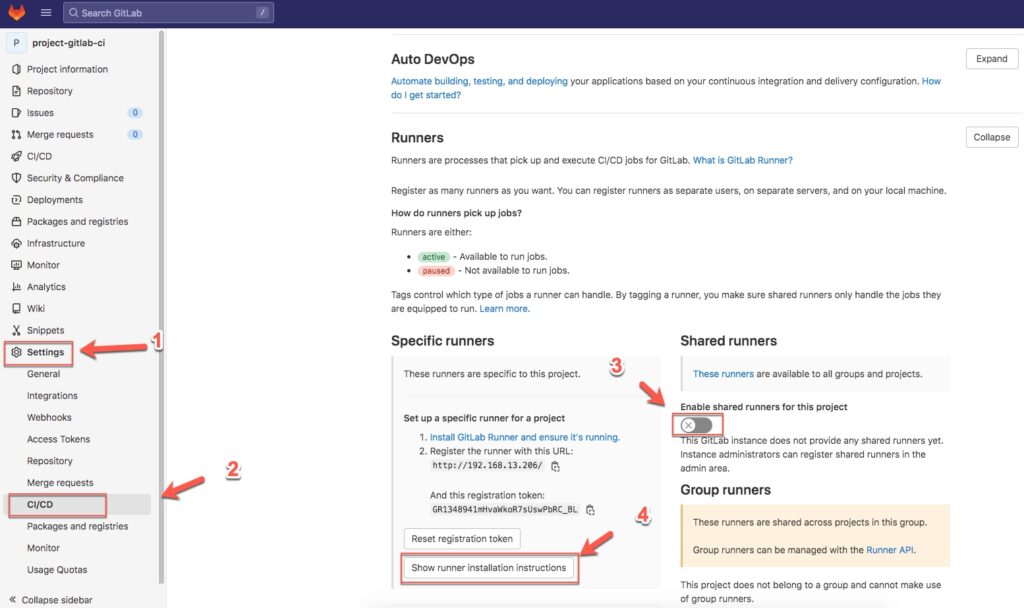Click the red 'paused' status badge
Image resolution: width=1024 pixels, height=608 pixels.
436,270
